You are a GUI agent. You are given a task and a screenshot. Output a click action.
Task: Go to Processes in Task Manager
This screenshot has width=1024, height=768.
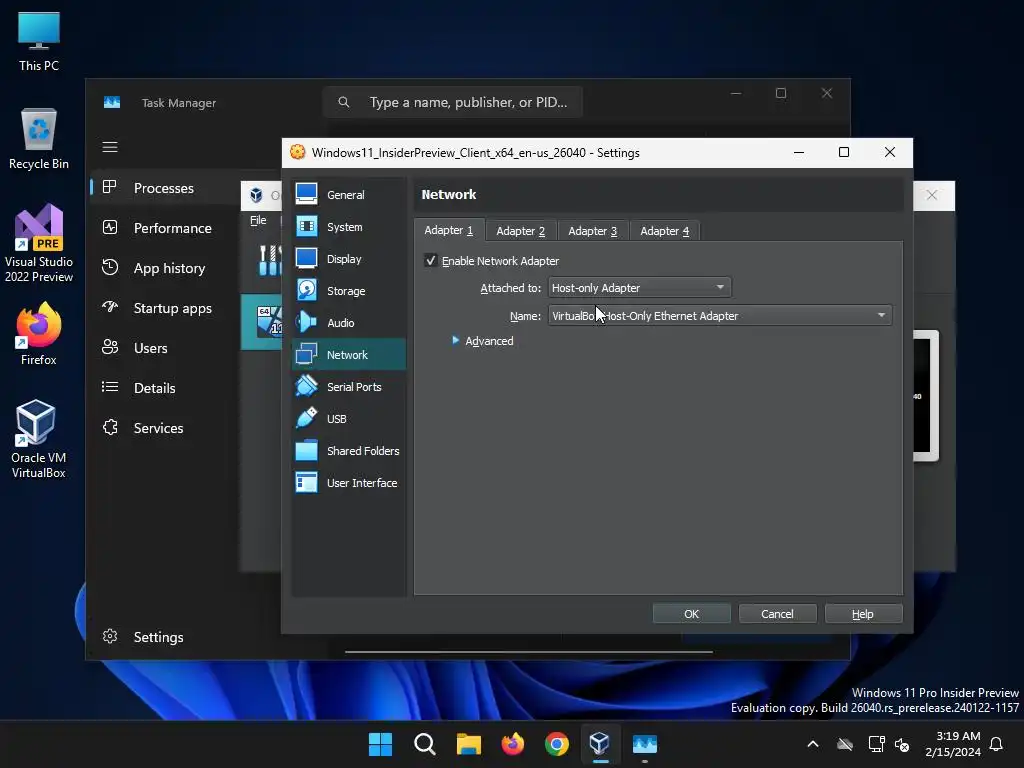click(163, 188)
